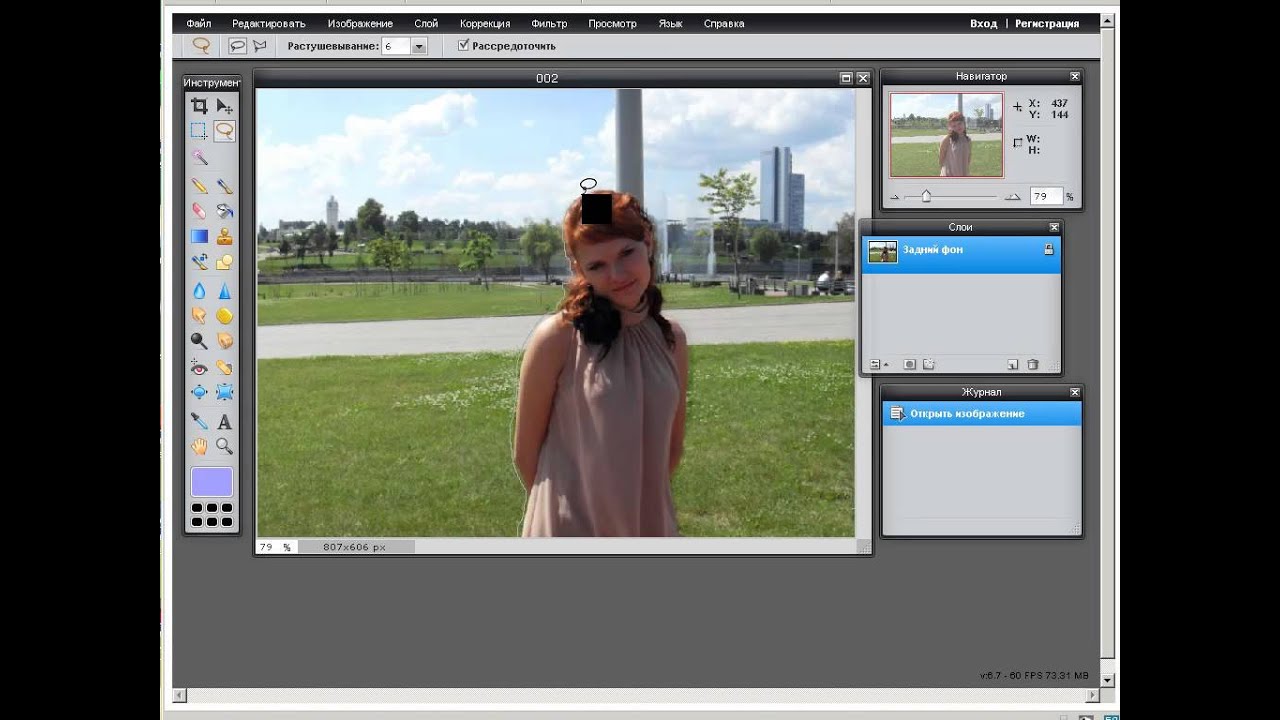Image resolution: width=1280 pixels, height=720 pixels.
Task: Open layer styles in Layers panel
Action: point(928,365)
